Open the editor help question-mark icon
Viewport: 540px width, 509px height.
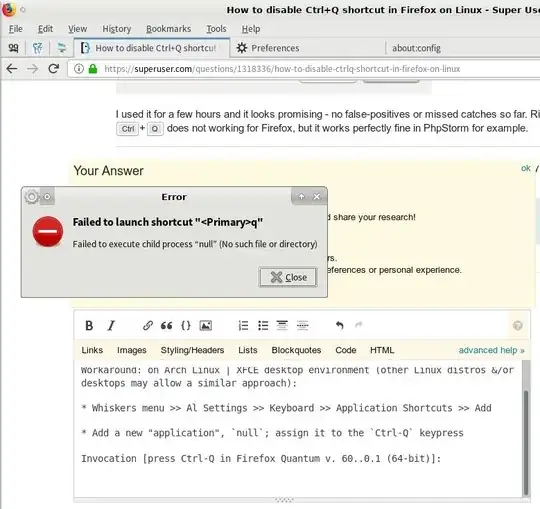point(518,325)
